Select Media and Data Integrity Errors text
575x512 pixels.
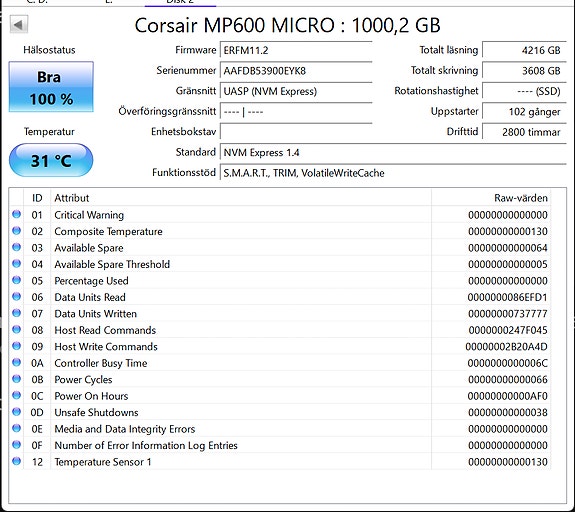pyautogui.click(x=125, y=429)
